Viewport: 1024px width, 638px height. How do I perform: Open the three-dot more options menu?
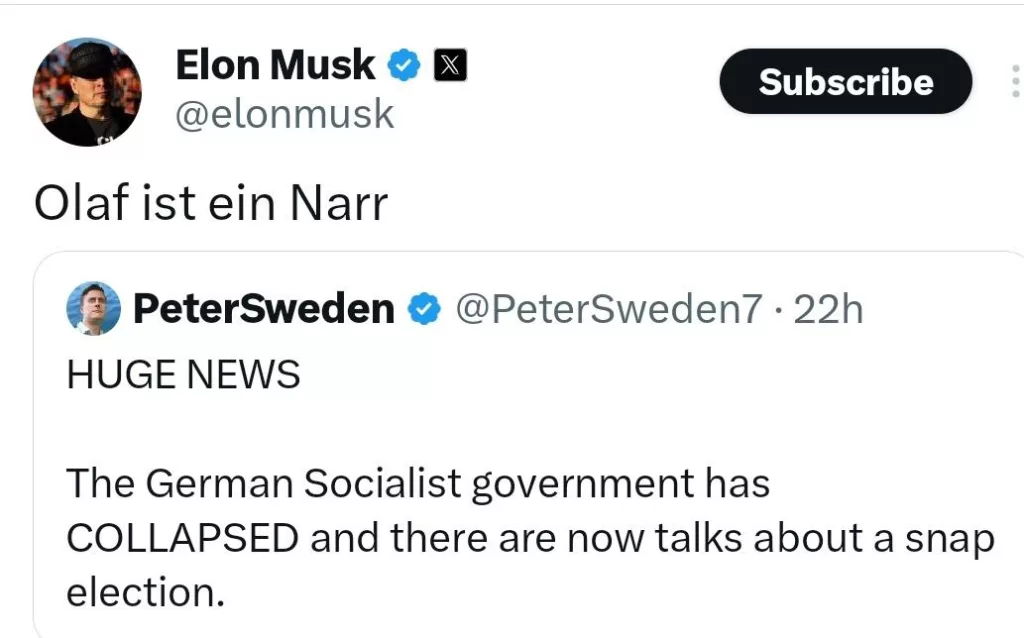point(1016,82)
